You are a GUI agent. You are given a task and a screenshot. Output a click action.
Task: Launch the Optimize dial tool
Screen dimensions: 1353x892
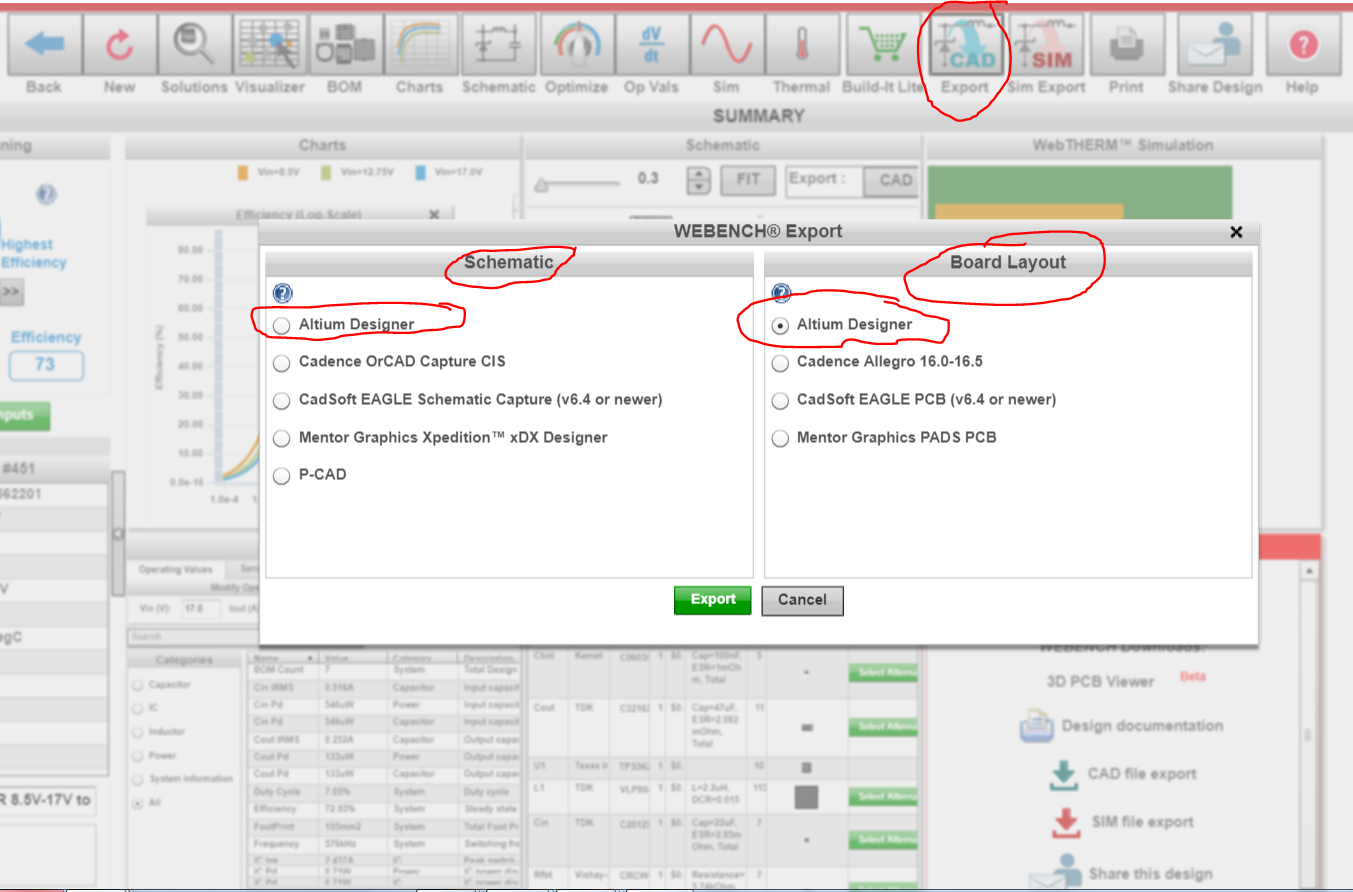pos(577,44)
